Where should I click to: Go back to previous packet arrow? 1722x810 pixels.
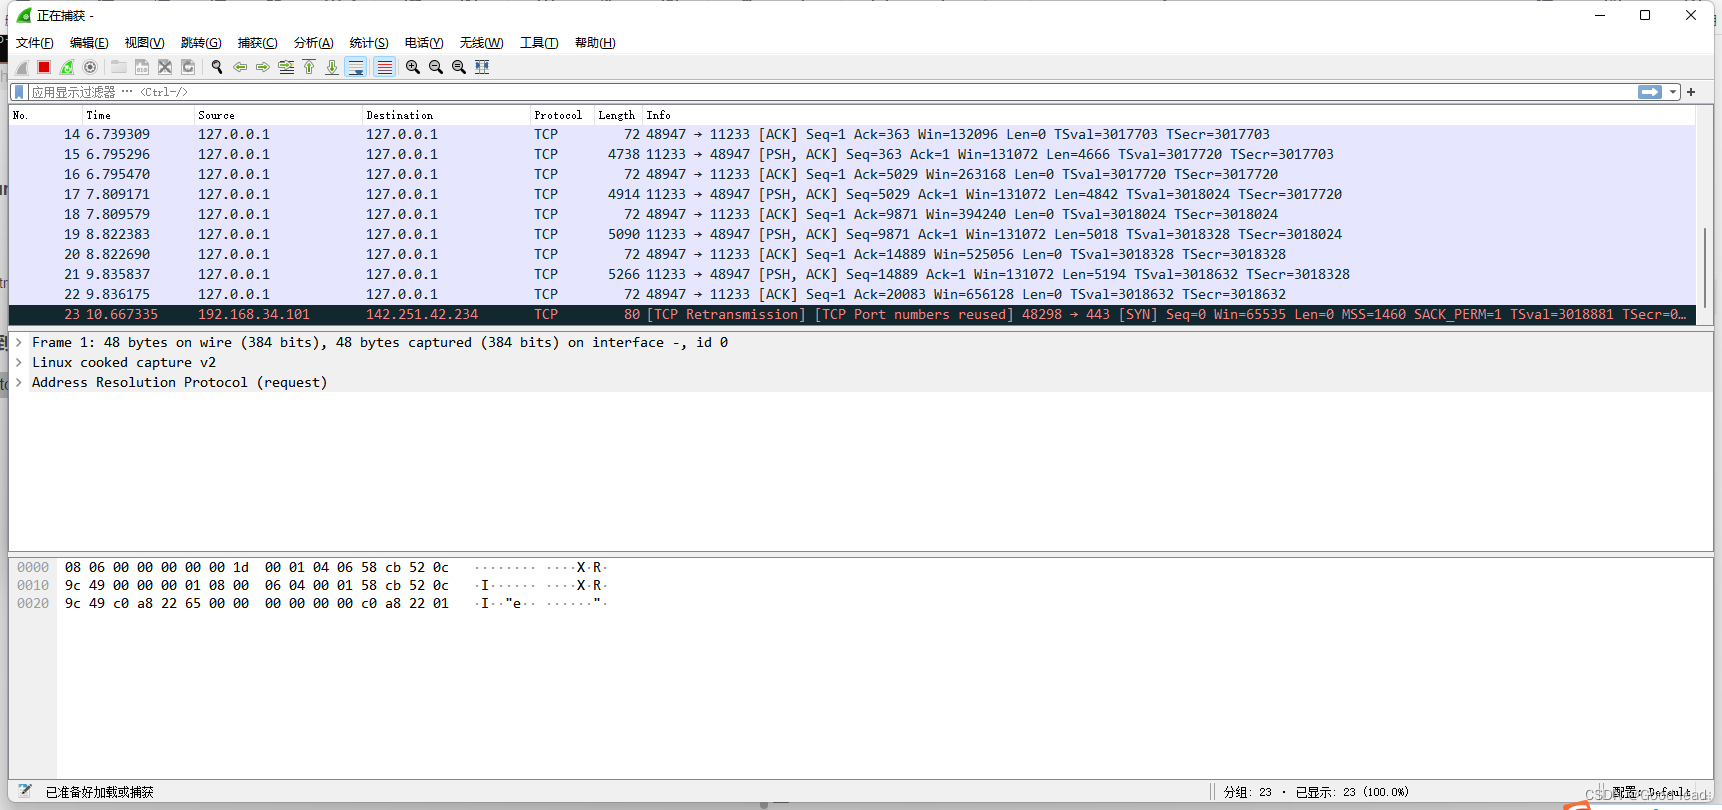click(x=240, y=67)
